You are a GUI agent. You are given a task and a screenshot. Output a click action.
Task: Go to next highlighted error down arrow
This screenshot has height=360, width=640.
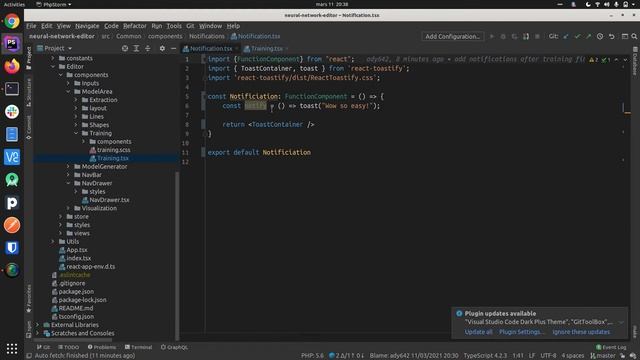tap(625, 60)
